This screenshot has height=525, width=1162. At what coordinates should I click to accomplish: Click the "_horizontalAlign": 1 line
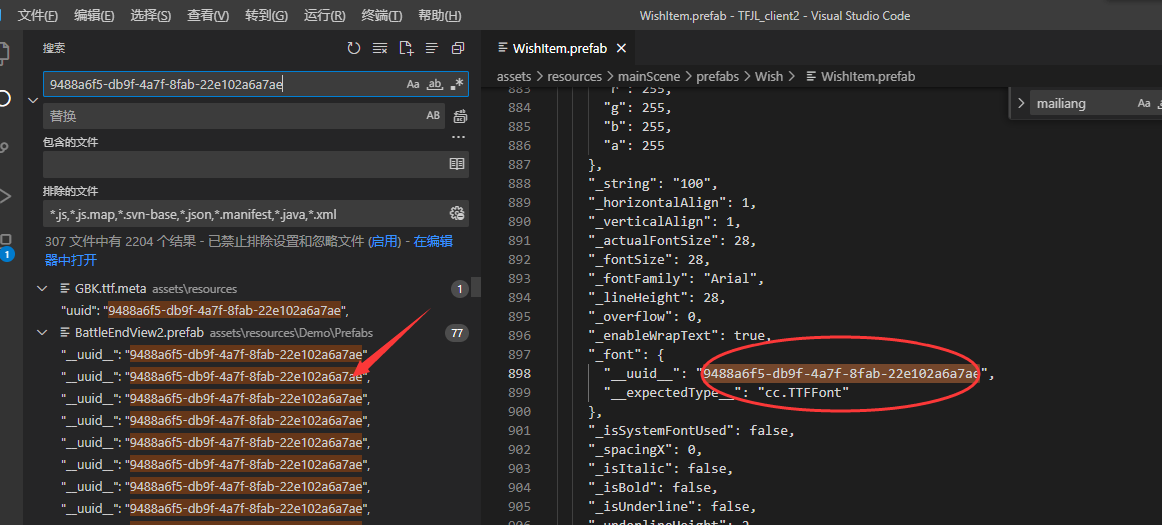[x=672, y=203]
